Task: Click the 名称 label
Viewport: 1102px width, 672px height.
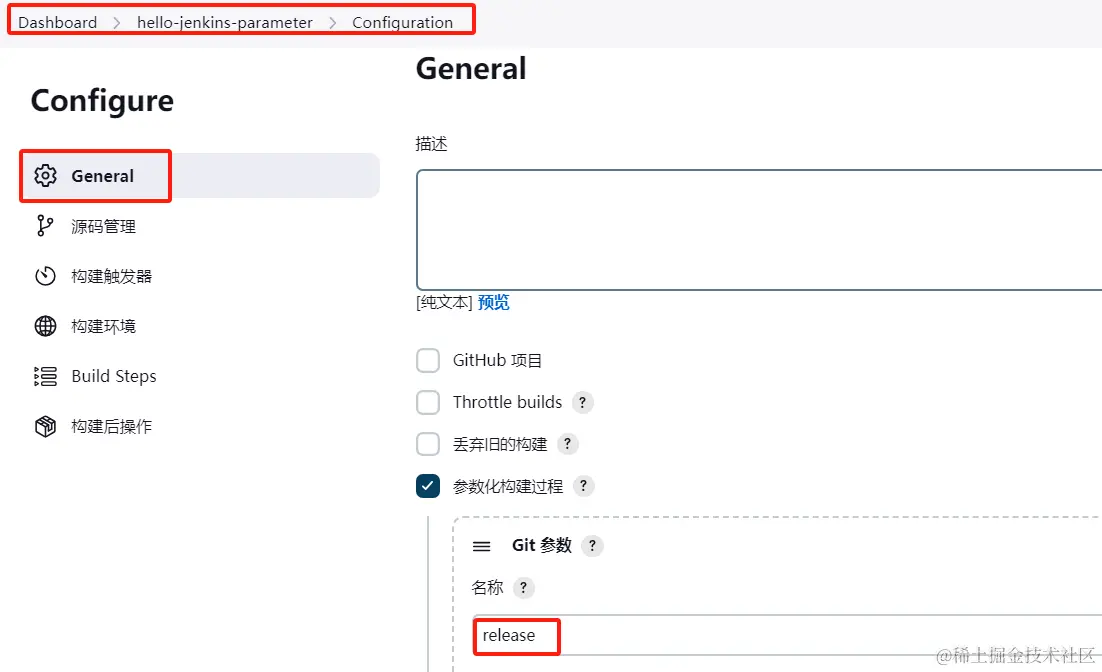Action: (488, 588)
